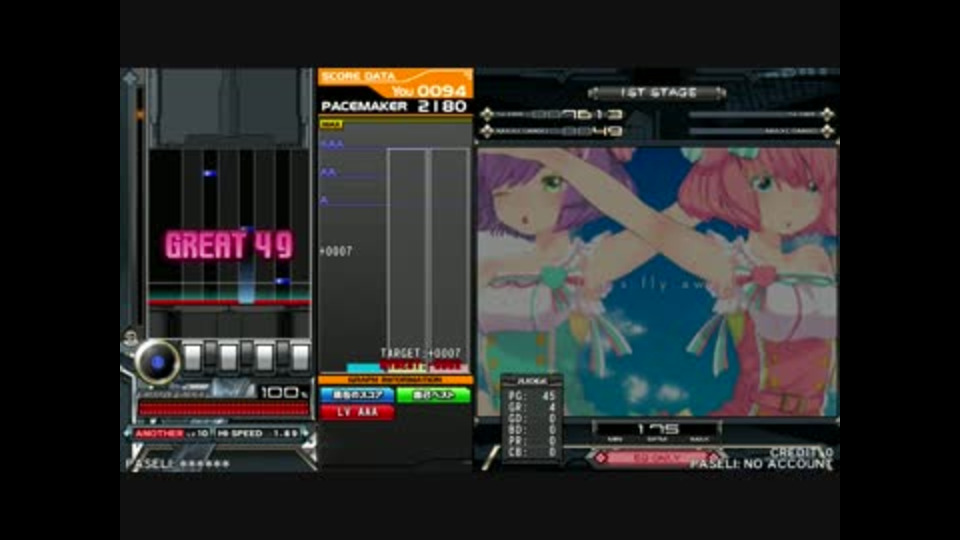This screenshot has height=540, width=960.
Task: Click the AAA rank line label
Action: pyautogui.click(x=332, y=144)
